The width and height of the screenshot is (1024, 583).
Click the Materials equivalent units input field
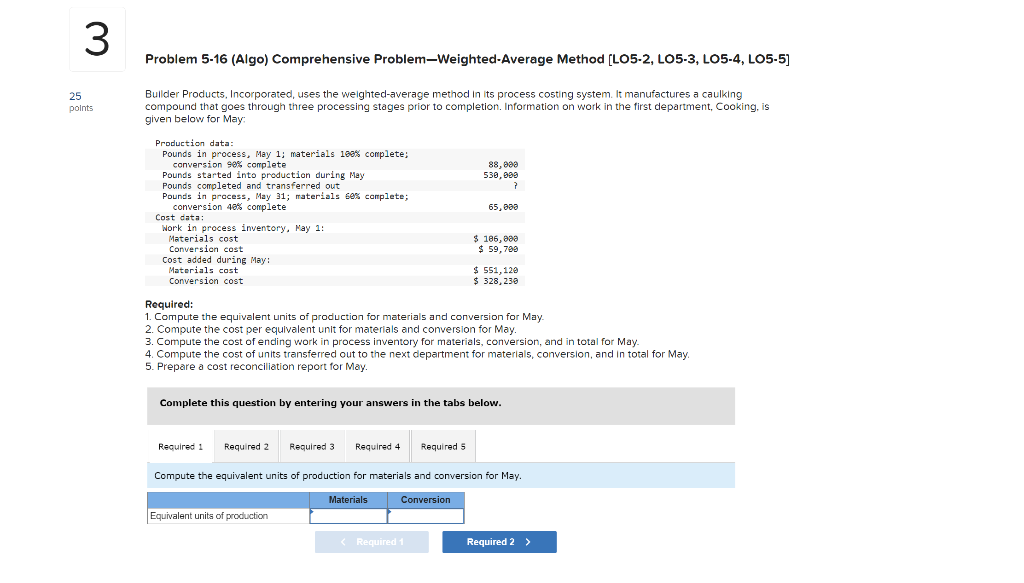(348, 516)
